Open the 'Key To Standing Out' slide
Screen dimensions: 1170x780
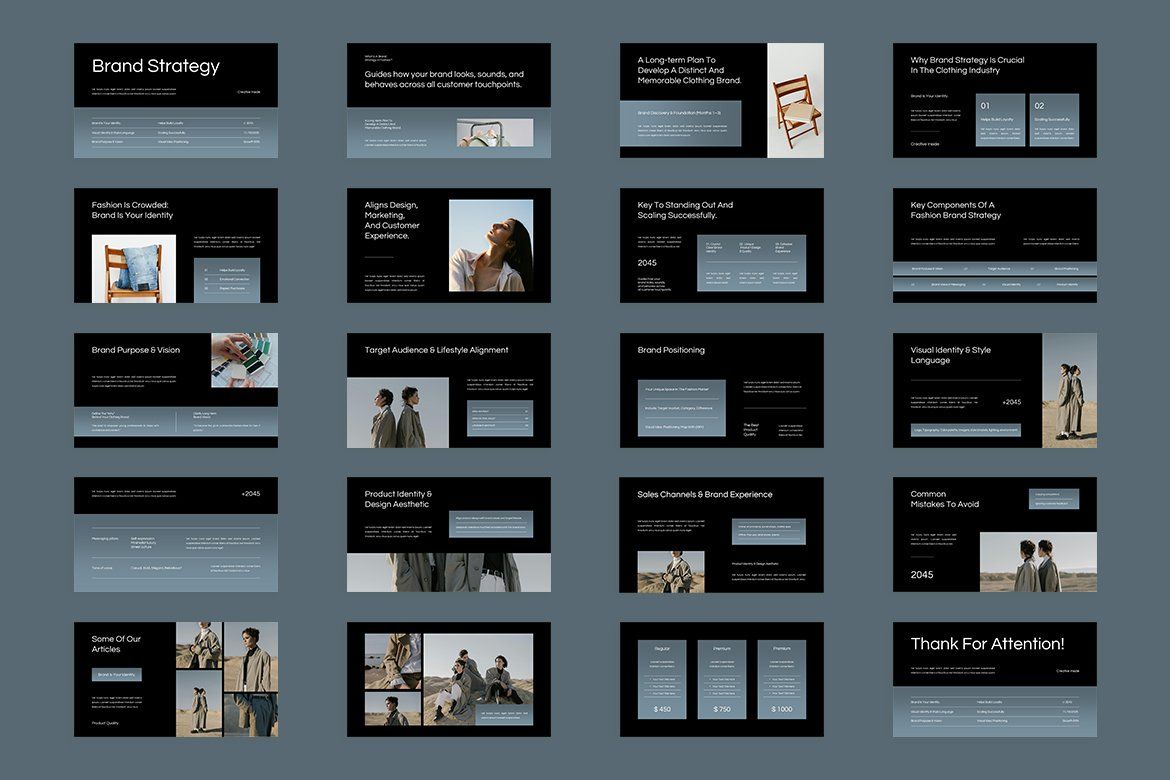(x=722, y=246)
